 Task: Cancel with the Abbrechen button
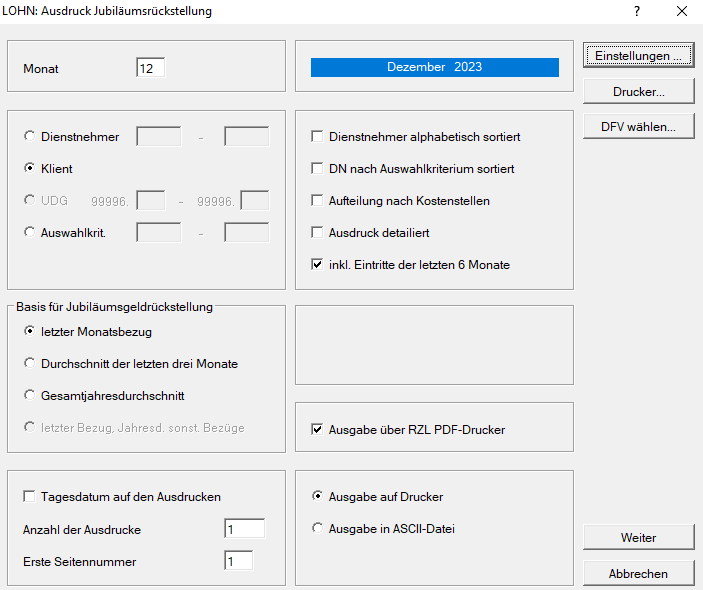pos(638,574)
